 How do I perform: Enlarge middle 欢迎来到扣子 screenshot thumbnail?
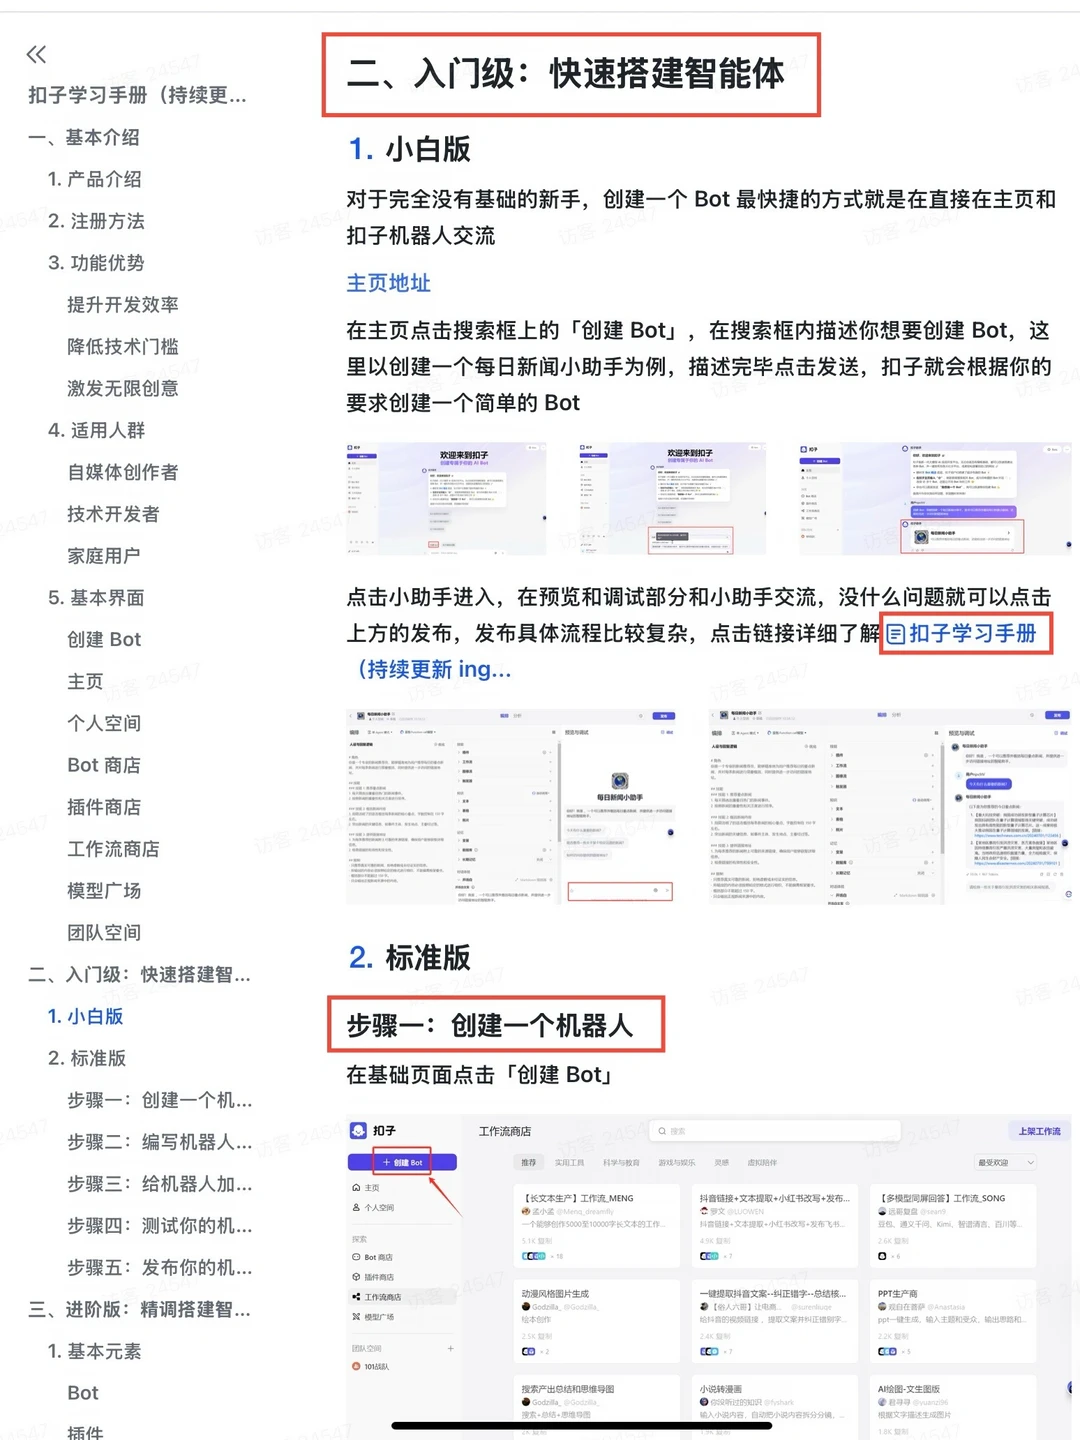coord(672,498)
